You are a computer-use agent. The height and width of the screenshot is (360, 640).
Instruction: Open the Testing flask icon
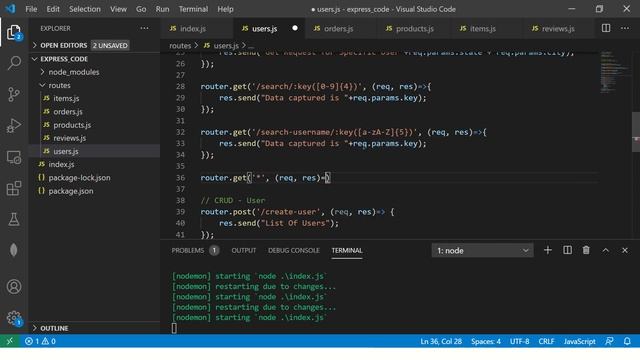pyautogui.click(x=14, y=219)
